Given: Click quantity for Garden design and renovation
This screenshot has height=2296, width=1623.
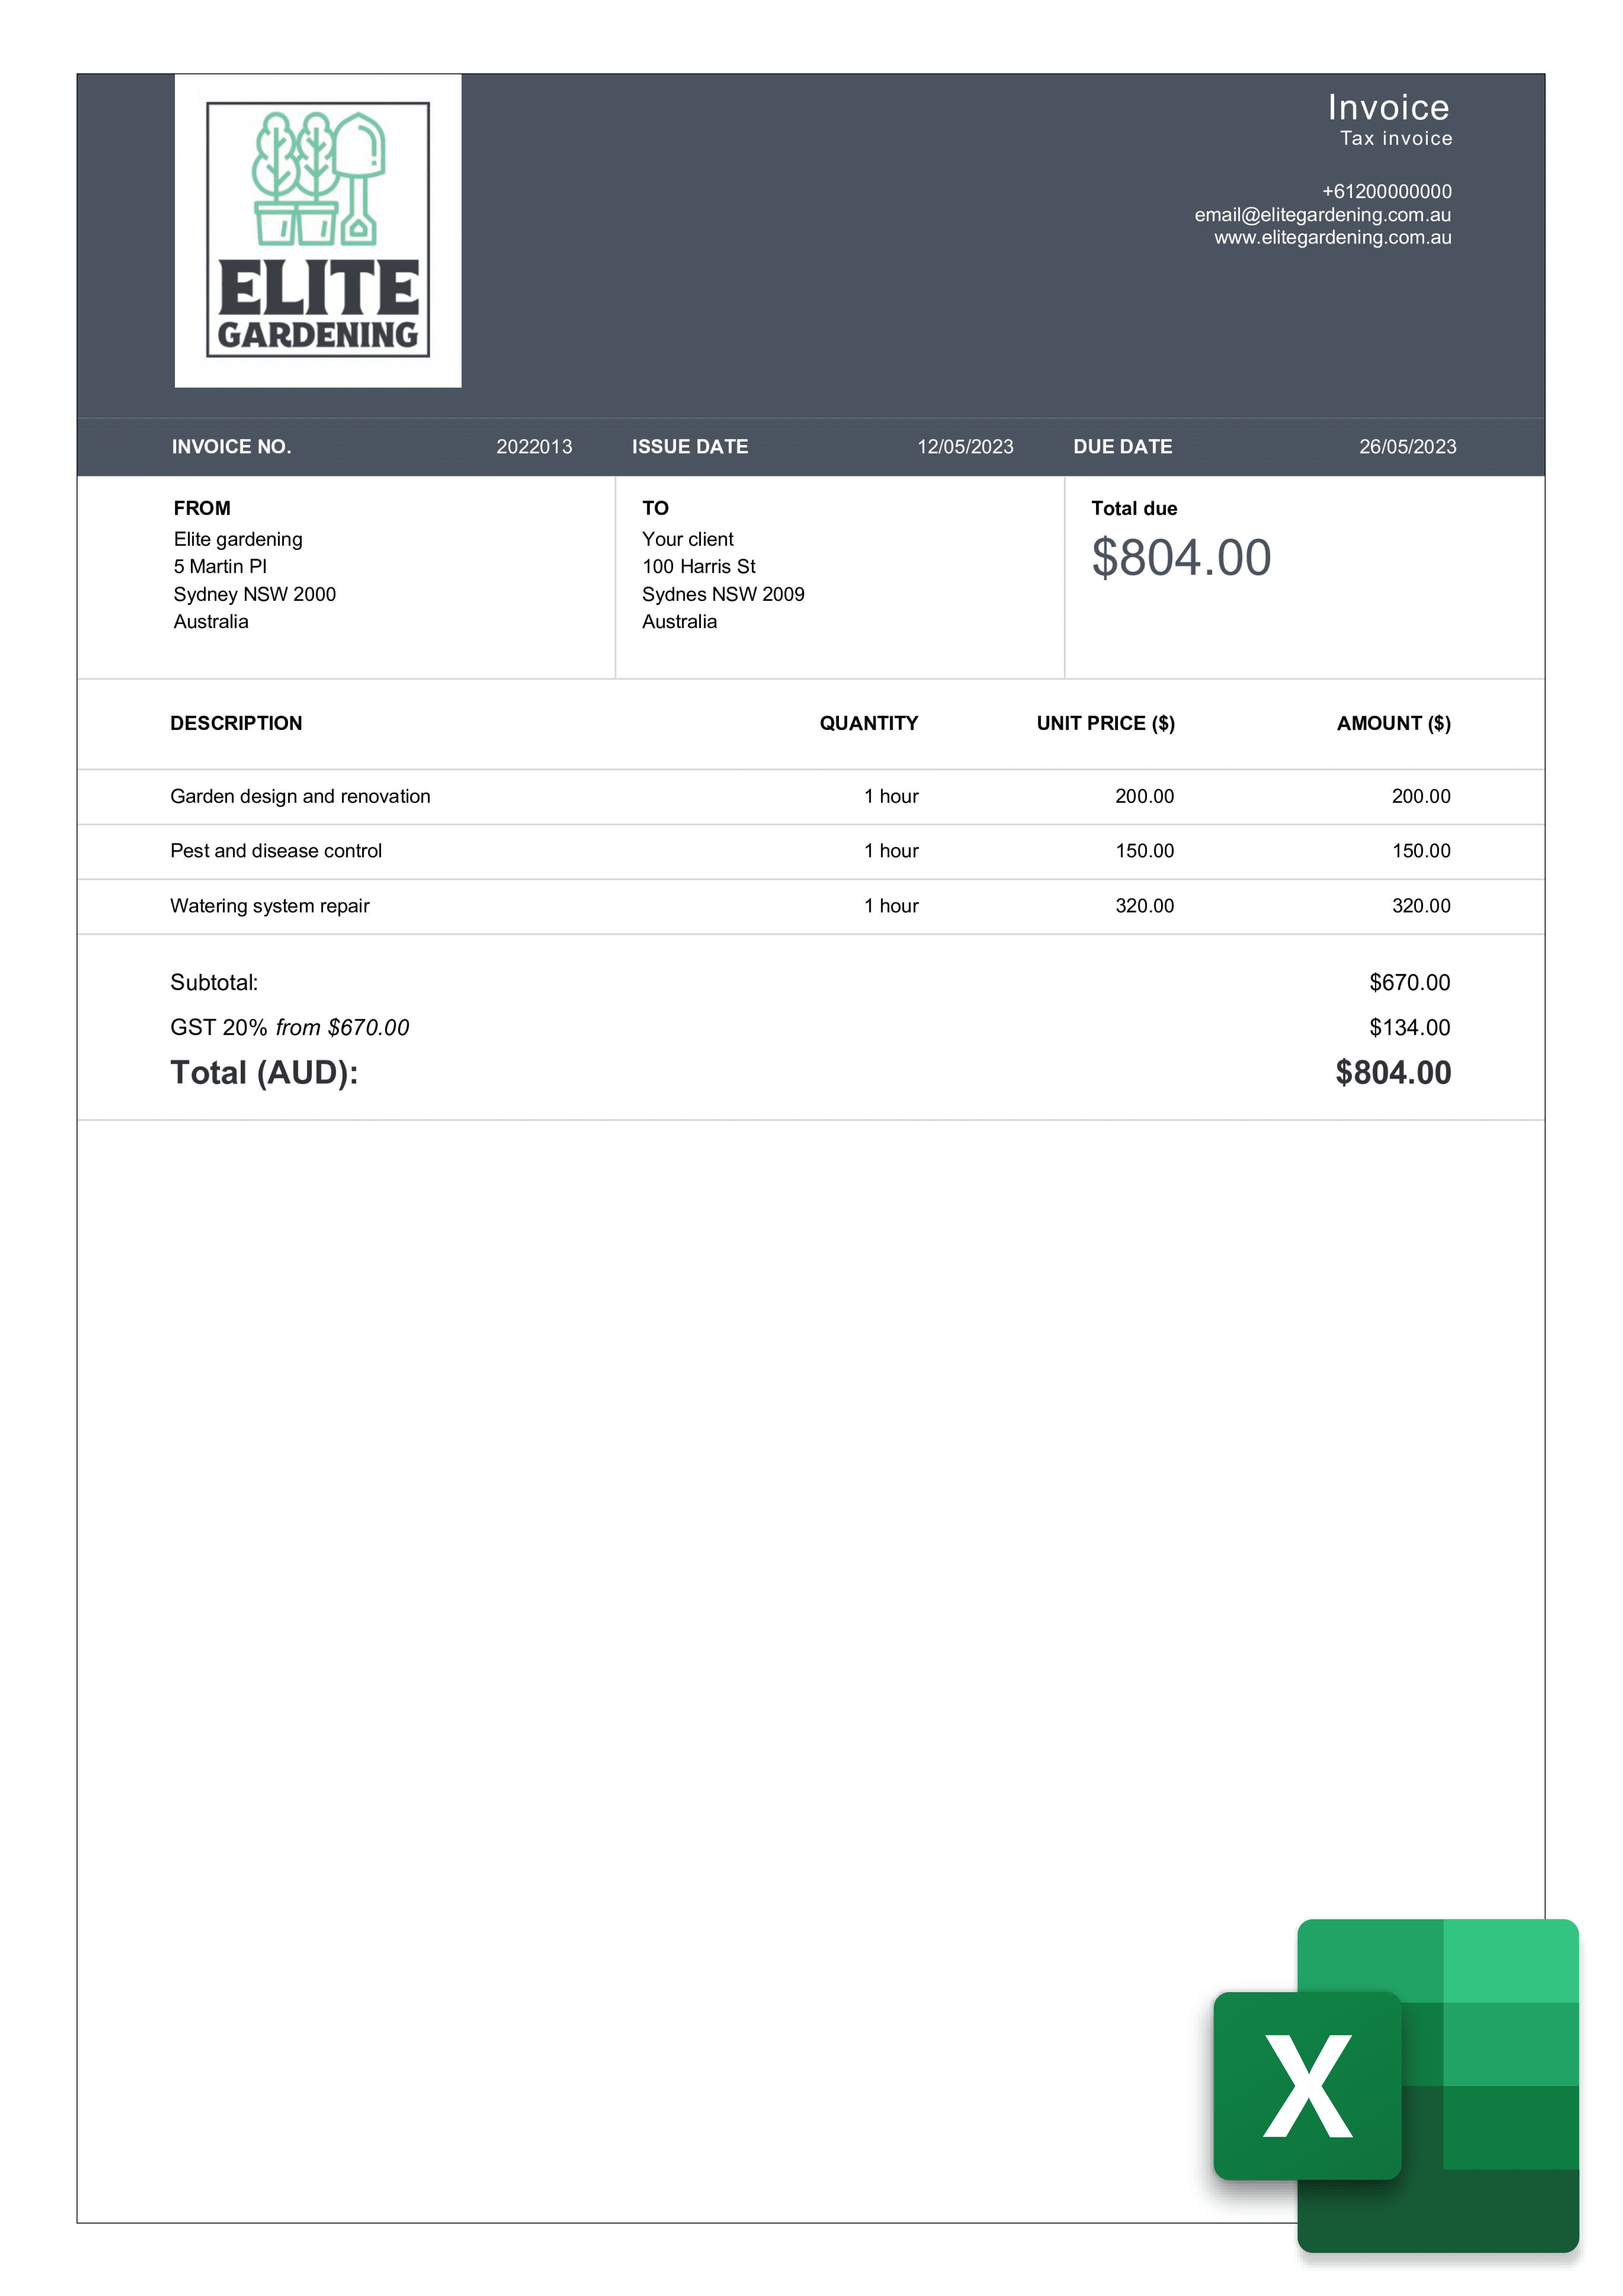Looking at the screenshot, I should (891, 797).
